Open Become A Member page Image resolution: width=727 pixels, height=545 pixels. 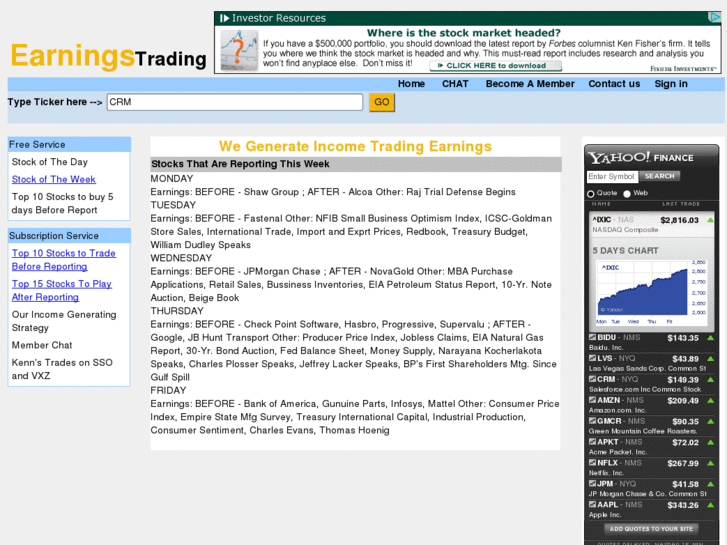point(530,84)
